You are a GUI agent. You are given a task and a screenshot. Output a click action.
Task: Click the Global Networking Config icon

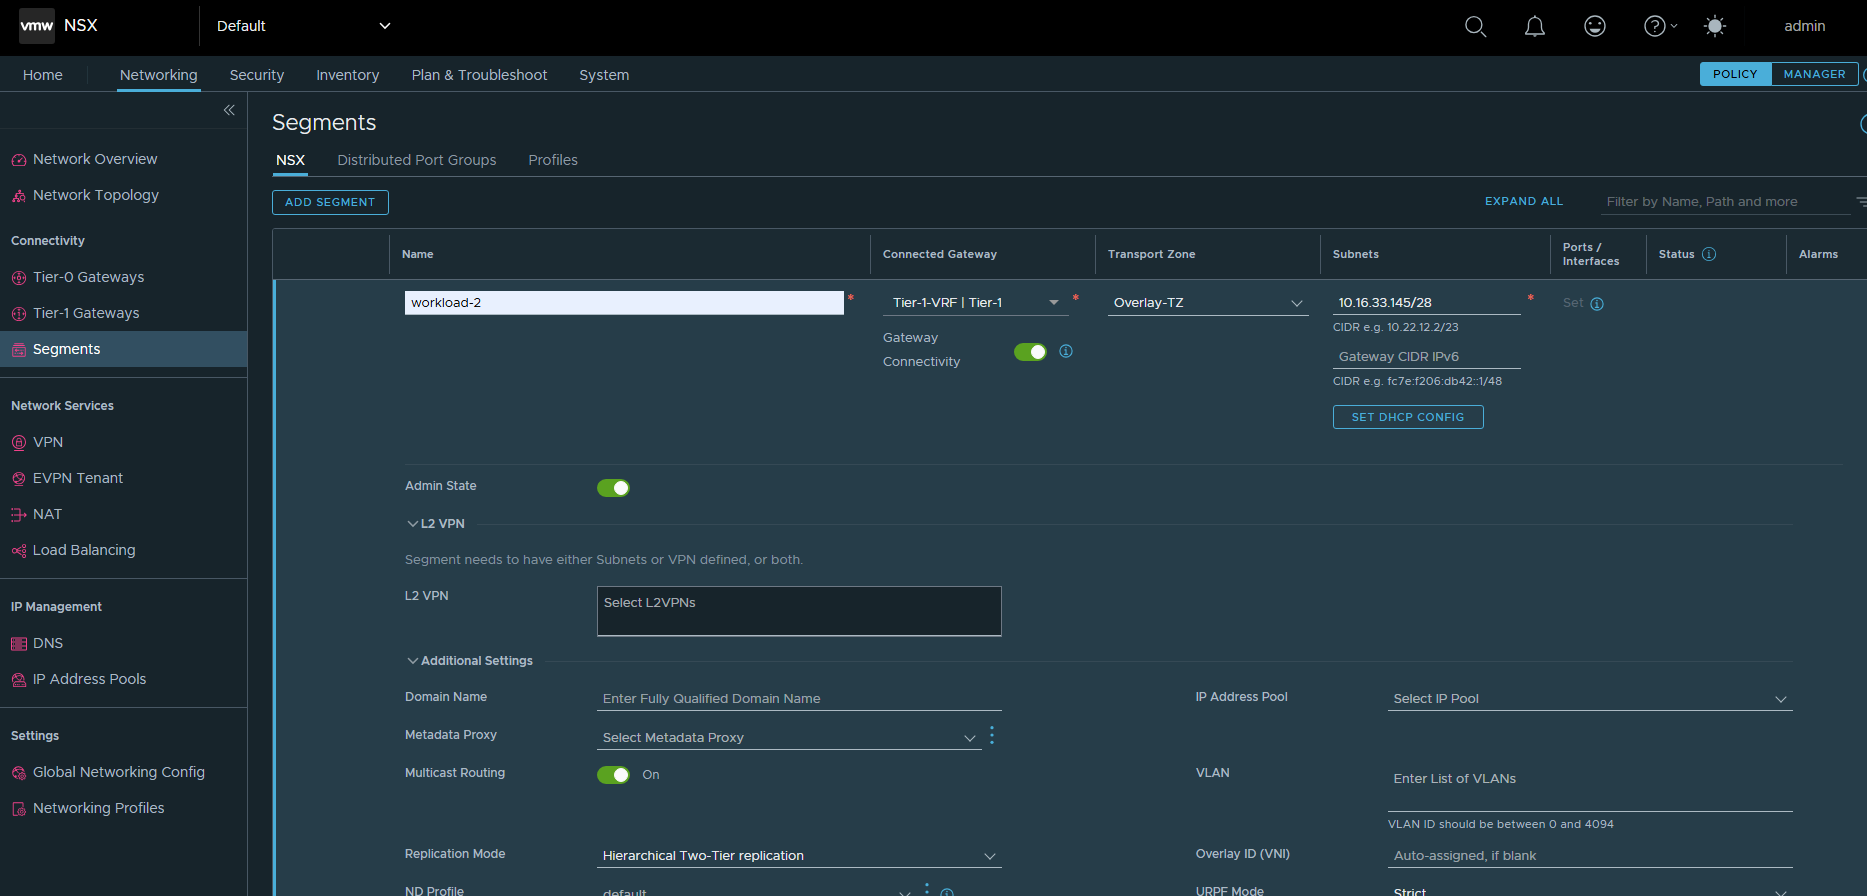[18, 773]
